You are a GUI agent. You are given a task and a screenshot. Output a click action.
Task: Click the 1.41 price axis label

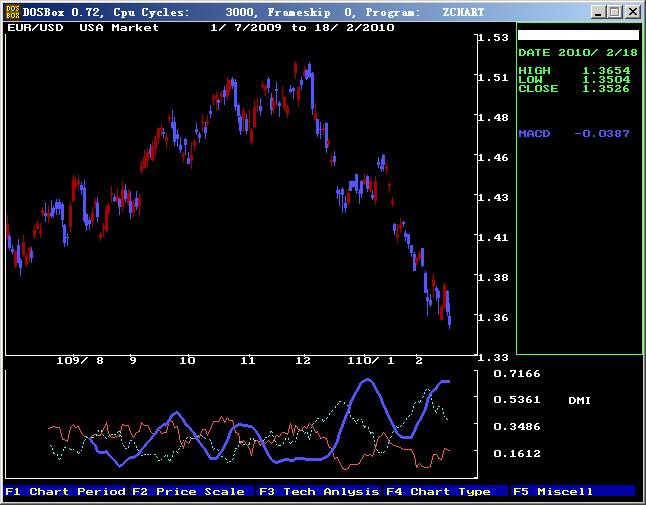click(493, 237)
